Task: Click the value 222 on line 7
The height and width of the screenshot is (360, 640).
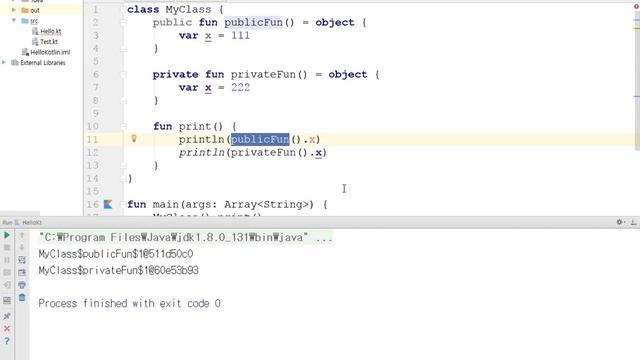Action: [240, 87]
